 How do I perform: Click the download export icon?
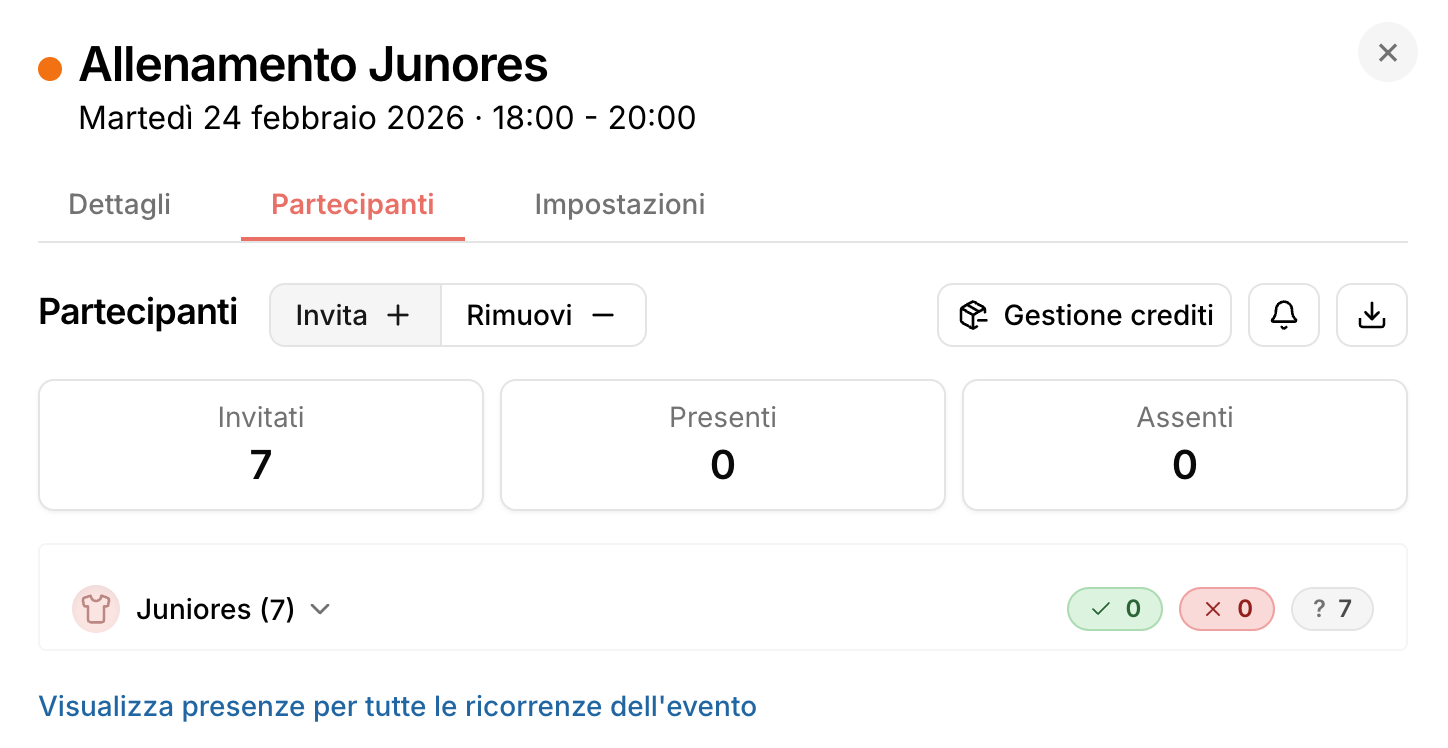(x=1372, y=316)
